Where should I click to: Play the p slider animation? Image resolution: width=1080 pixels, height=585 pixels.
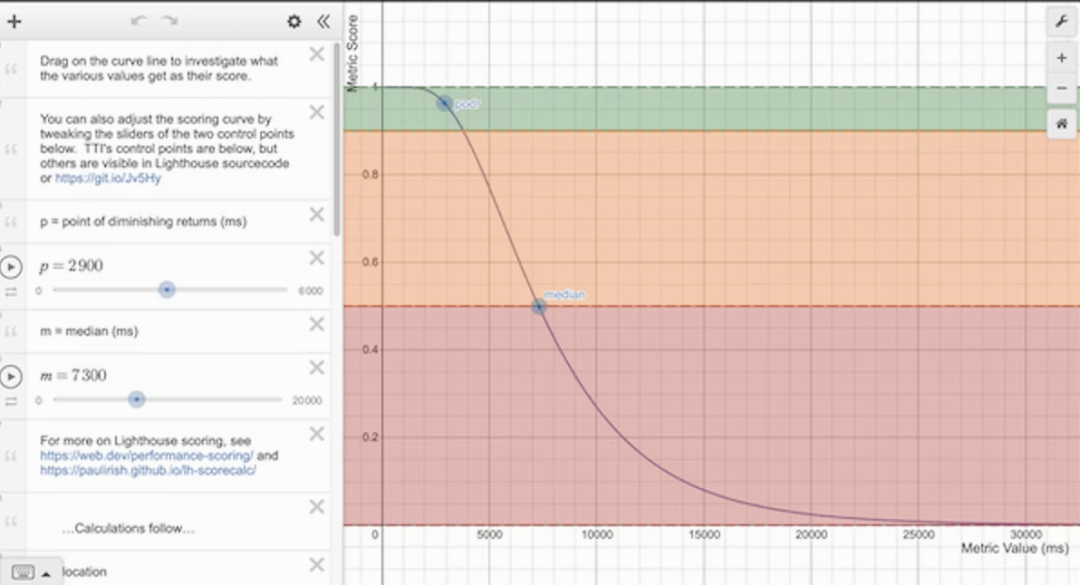click(x=11, y=267)
